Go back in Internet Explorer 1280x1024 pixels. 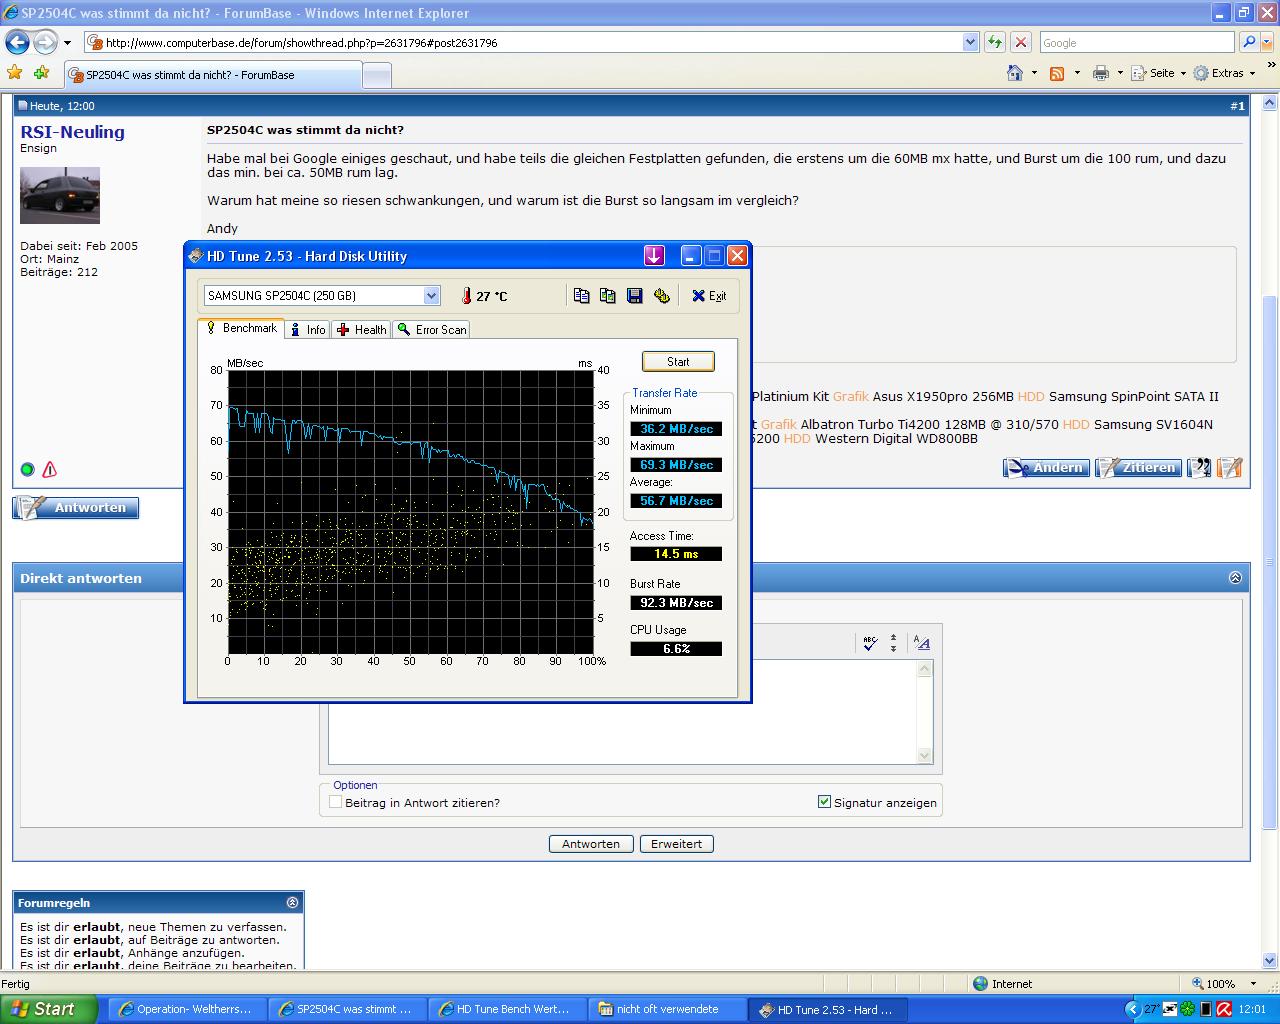pos(17,42)
